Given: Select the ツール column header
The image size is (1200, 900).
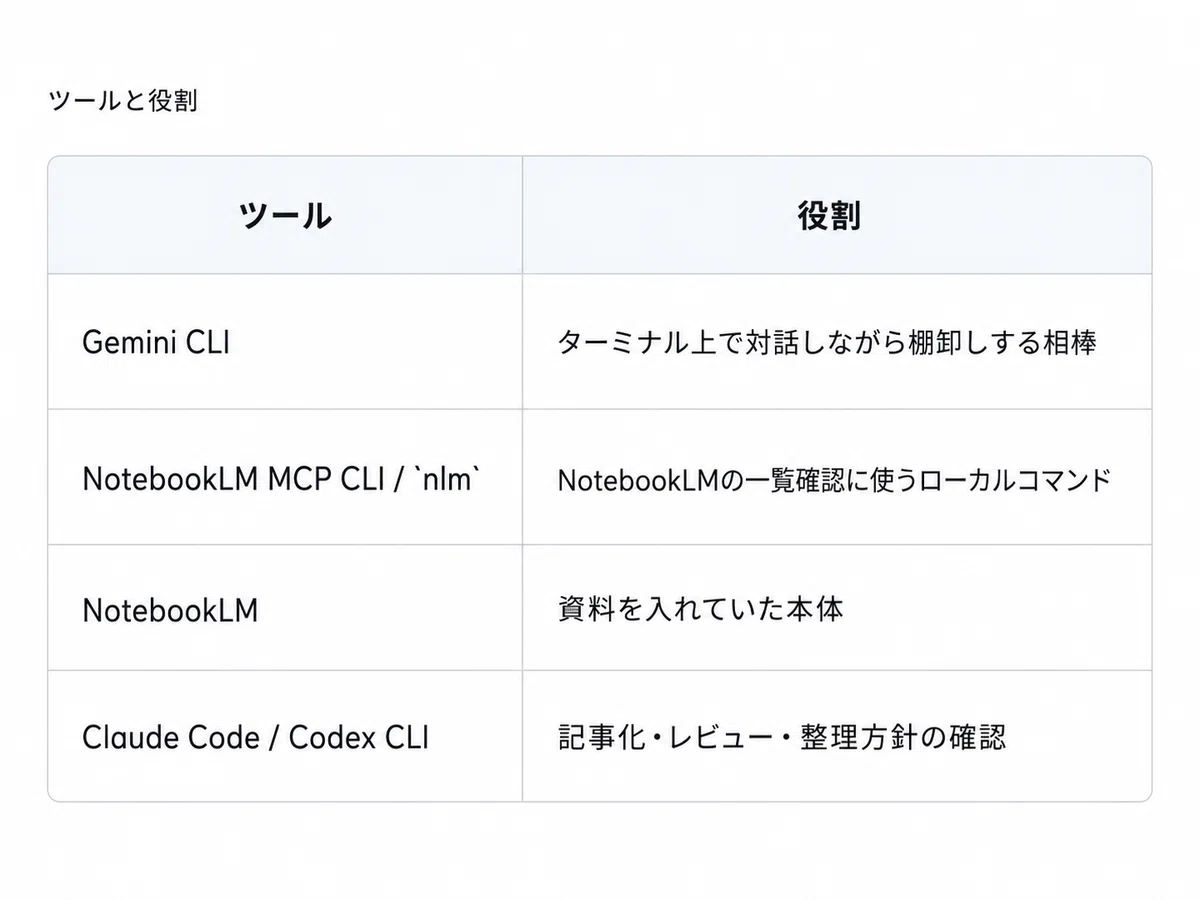Looking at the screenshot, I should [x=285, y=215].
